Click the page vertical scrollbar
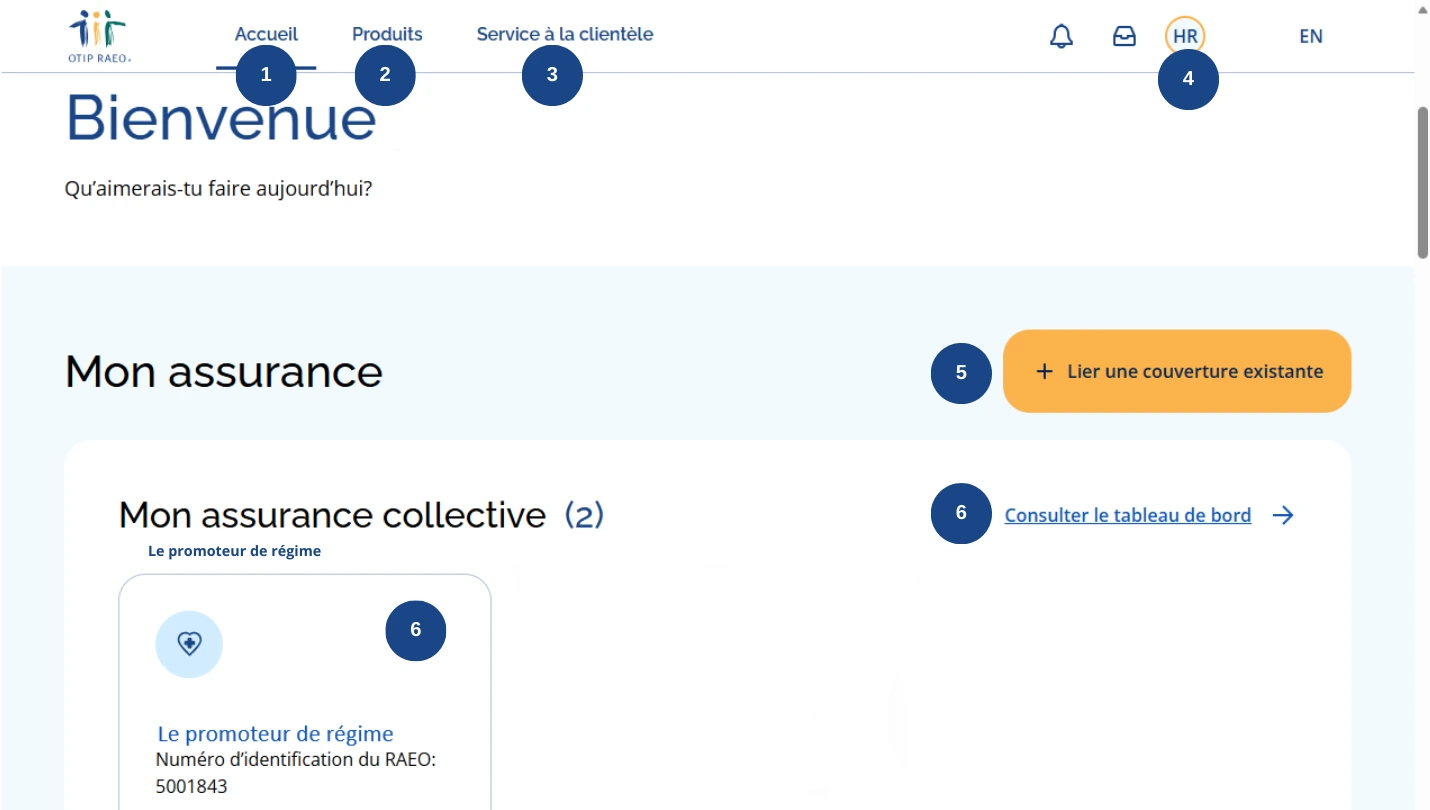 [x=1422, y=182]
